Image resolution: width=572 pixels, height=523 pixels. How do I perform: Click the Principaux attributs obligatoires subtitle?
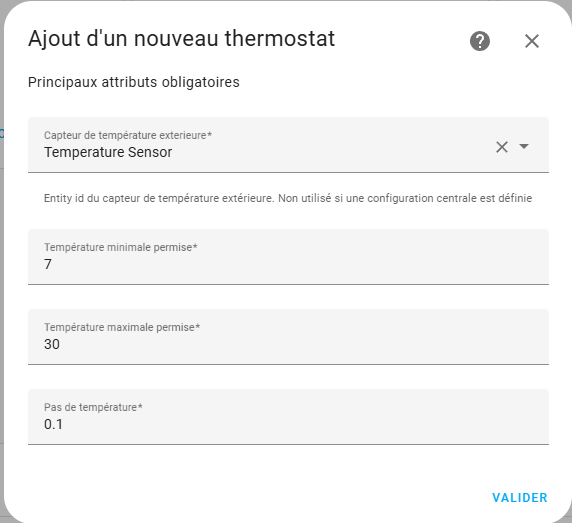134,82
